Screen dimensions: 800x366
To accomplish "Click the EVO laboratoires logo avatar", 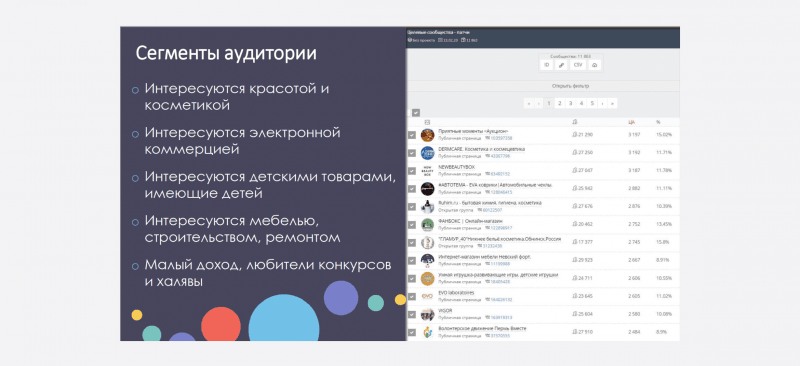I will click(428, 297).
